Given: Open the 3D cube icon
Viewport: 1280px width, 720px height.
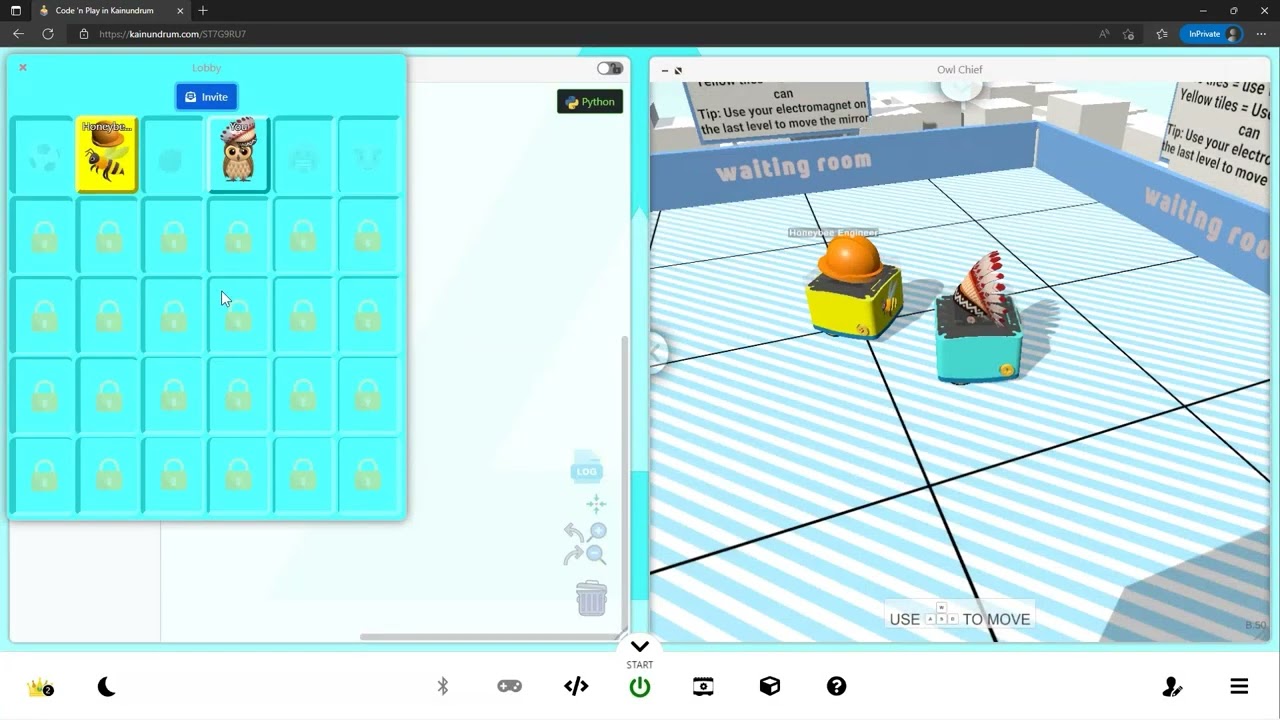Looking at the screenshot, I should click(769, 686).
